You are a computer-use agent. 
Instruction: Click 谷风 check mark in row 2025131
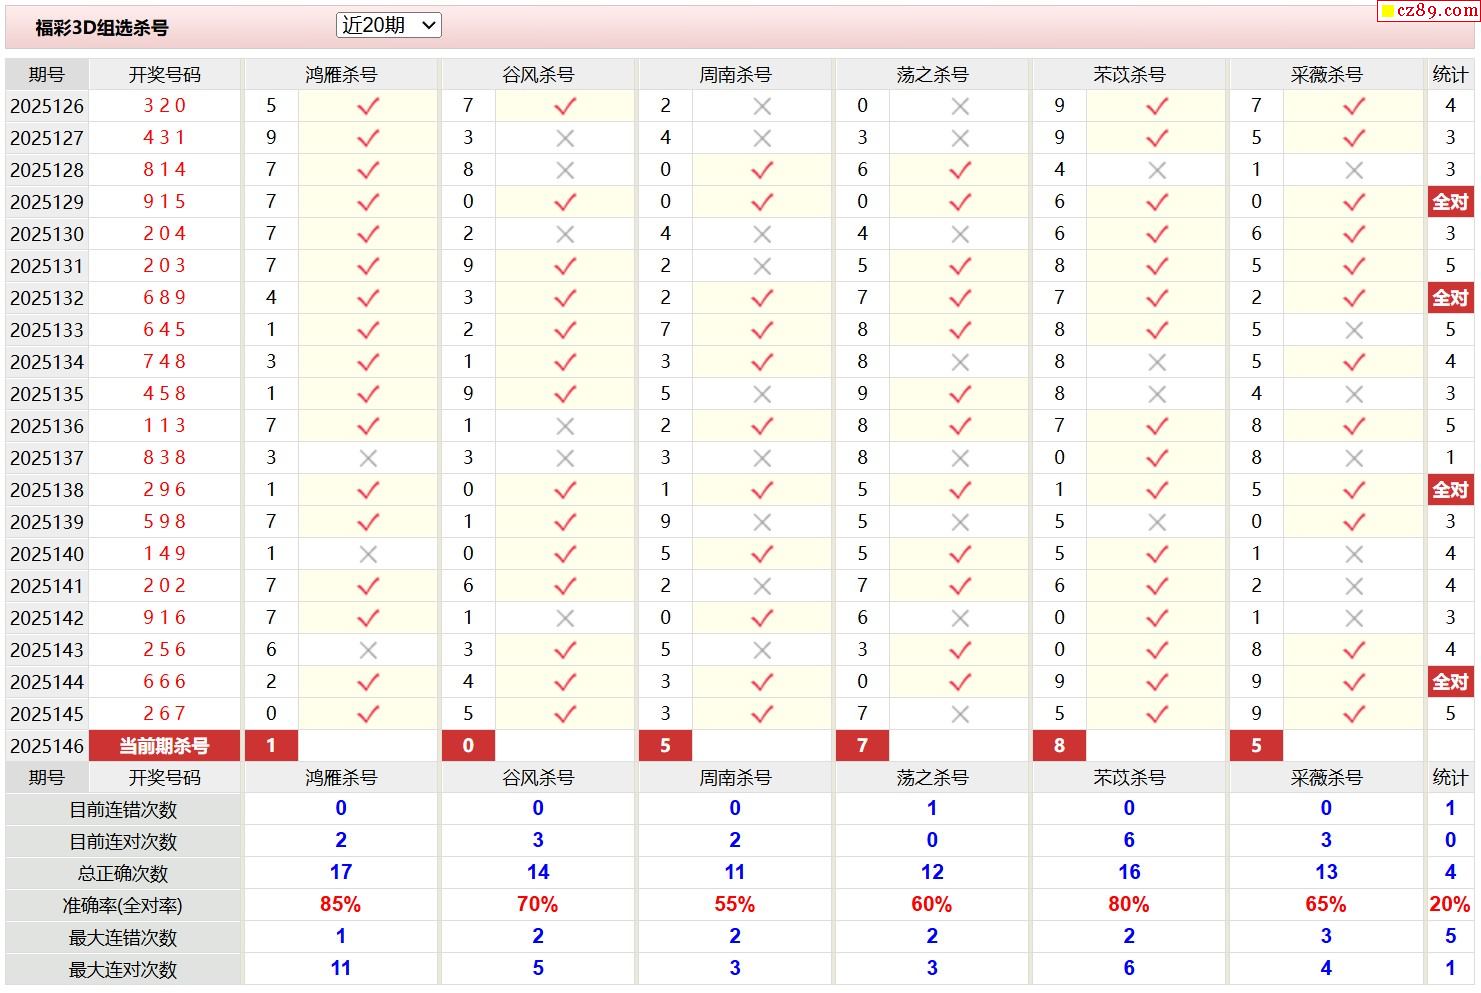565,266
